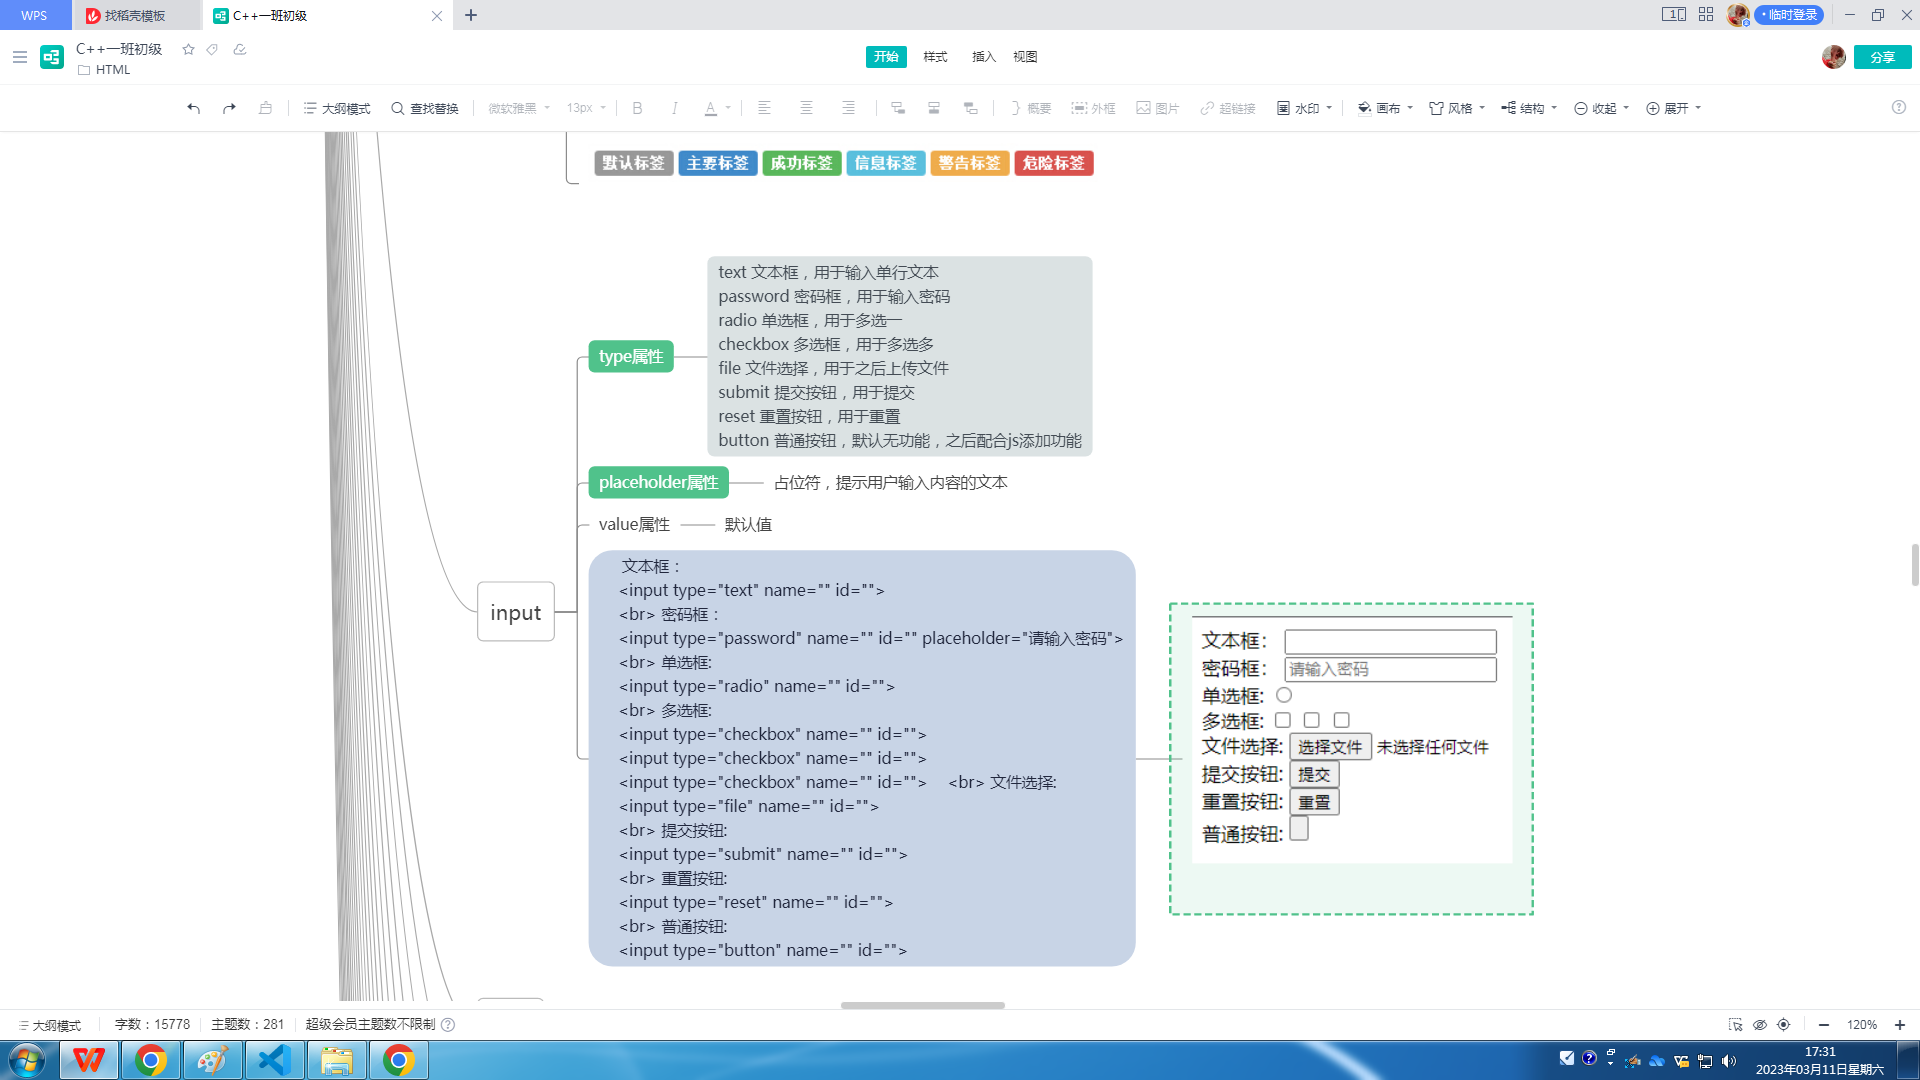Click the help question mark icon
This screenshot has height=1080, width=1920.
pyautogui.click(x=1898, y=107)
